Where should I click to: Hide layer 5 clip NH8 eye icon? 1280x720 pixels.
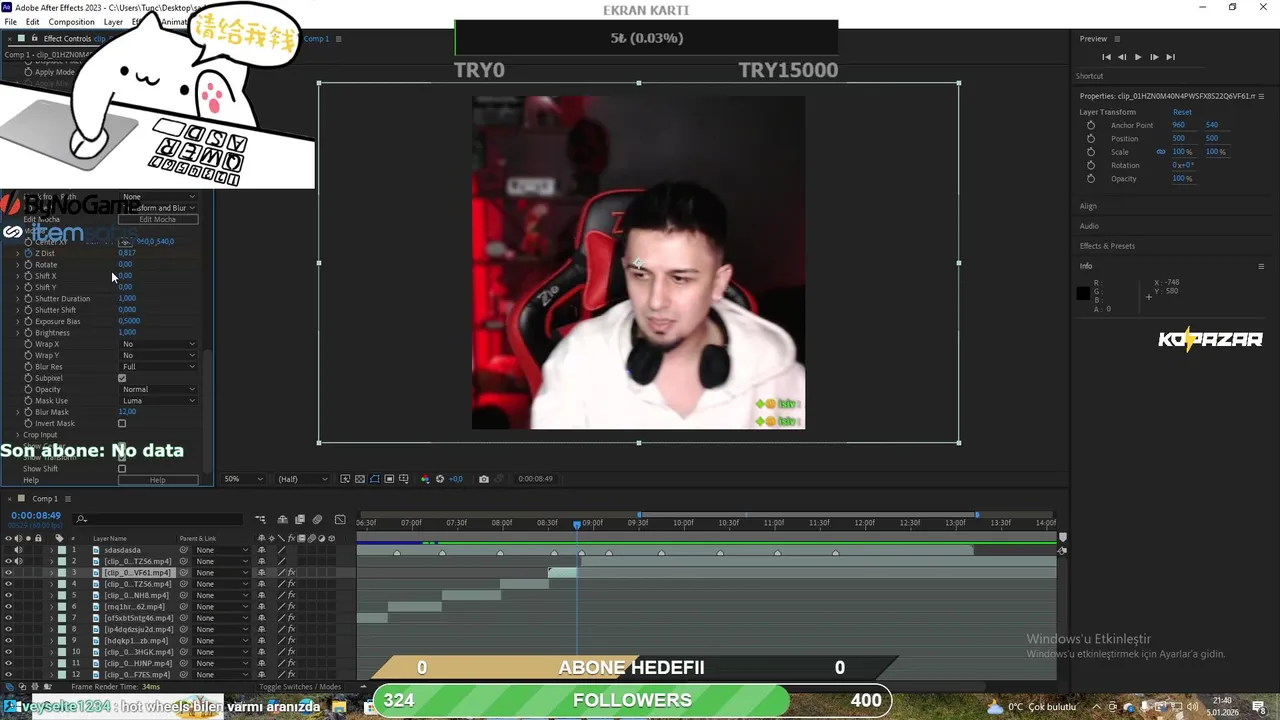[x=8, y=596]
